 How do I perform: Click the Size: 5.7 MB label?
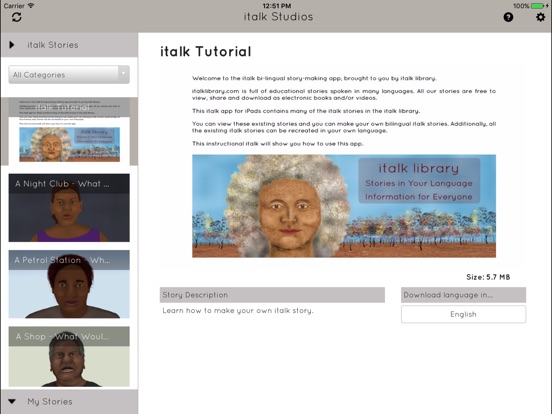(488, 277)
